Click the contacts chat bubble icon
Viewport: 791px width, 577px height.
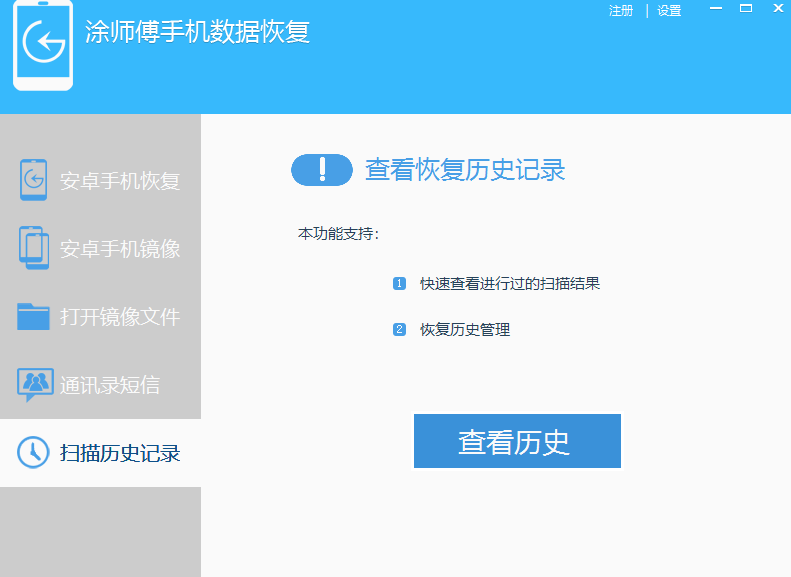pyautogui.click(x=35, y=384)
